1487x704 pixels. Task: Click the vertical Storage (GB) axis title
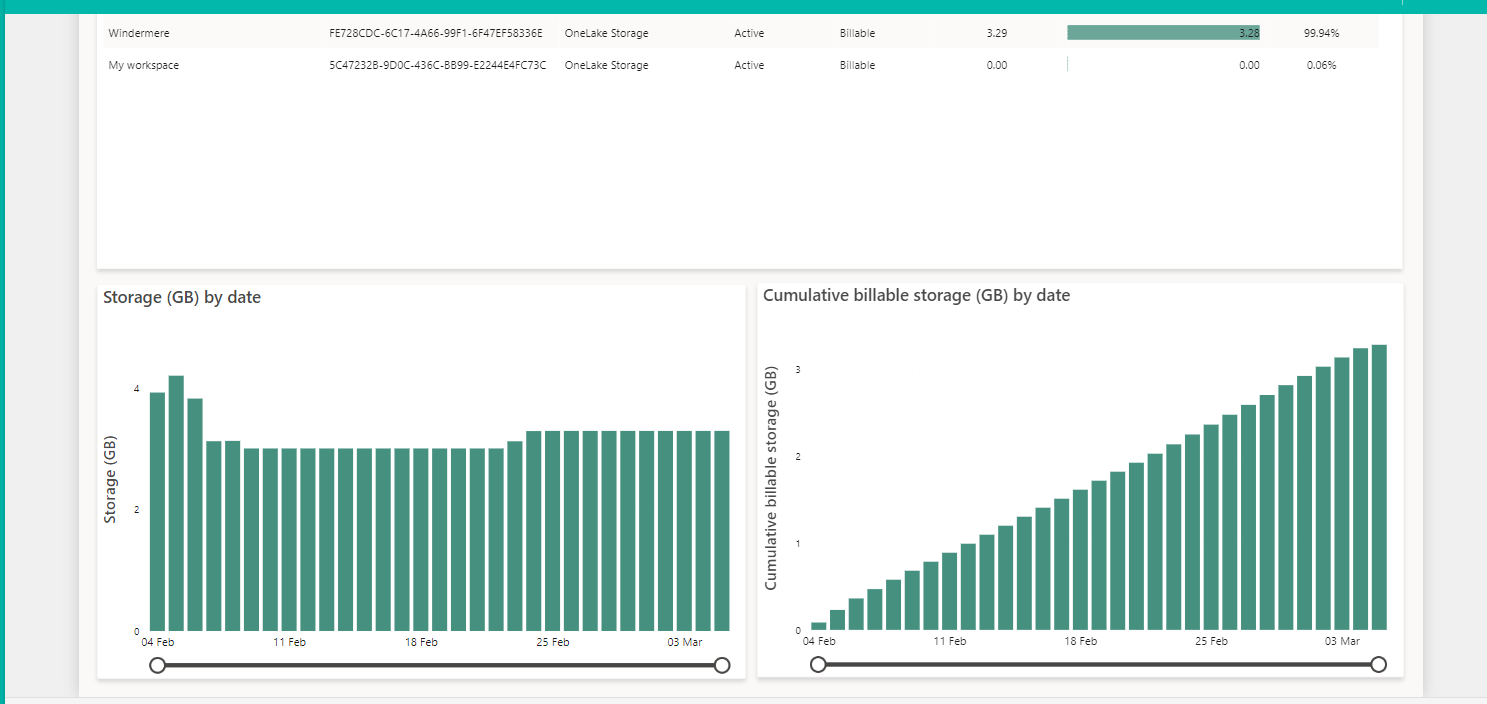coord(111,479)
